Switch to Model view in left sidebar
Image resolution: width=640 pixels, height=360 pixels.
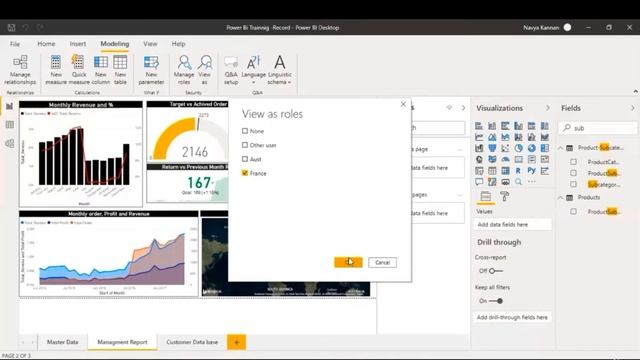pyautogui.click(x=9, y=143)
